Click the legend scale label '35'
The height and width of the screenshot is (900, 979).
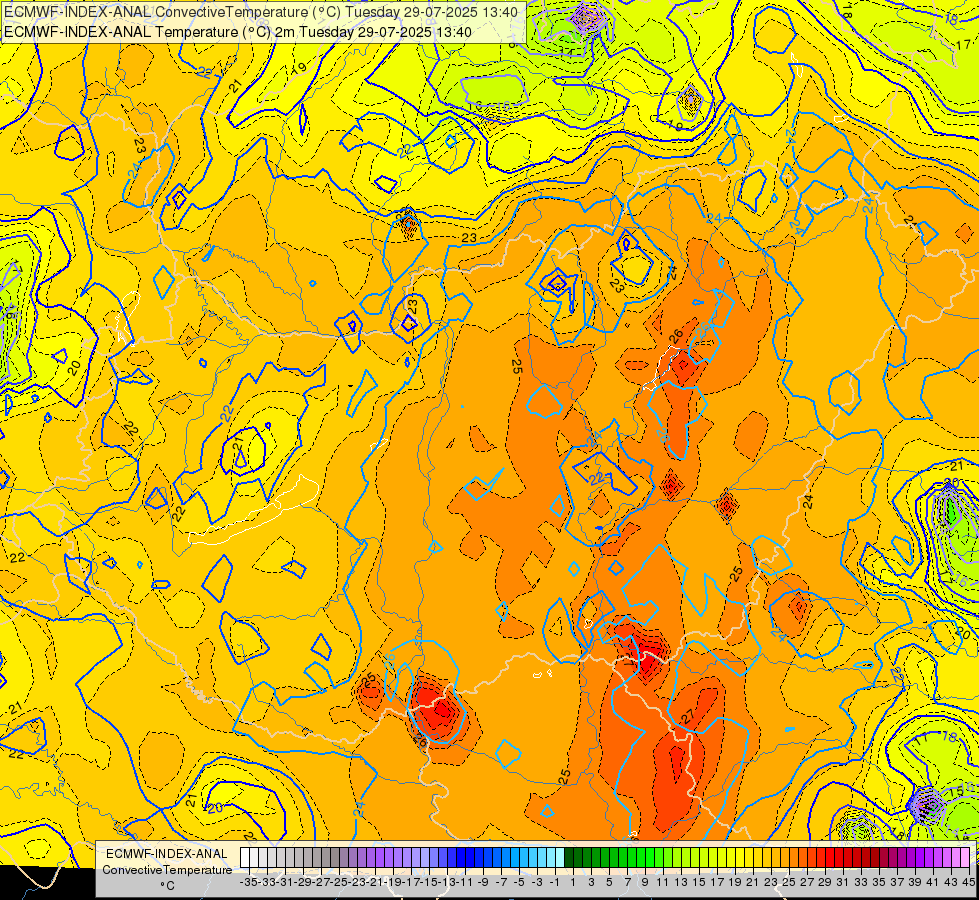[x=879, y=882]
